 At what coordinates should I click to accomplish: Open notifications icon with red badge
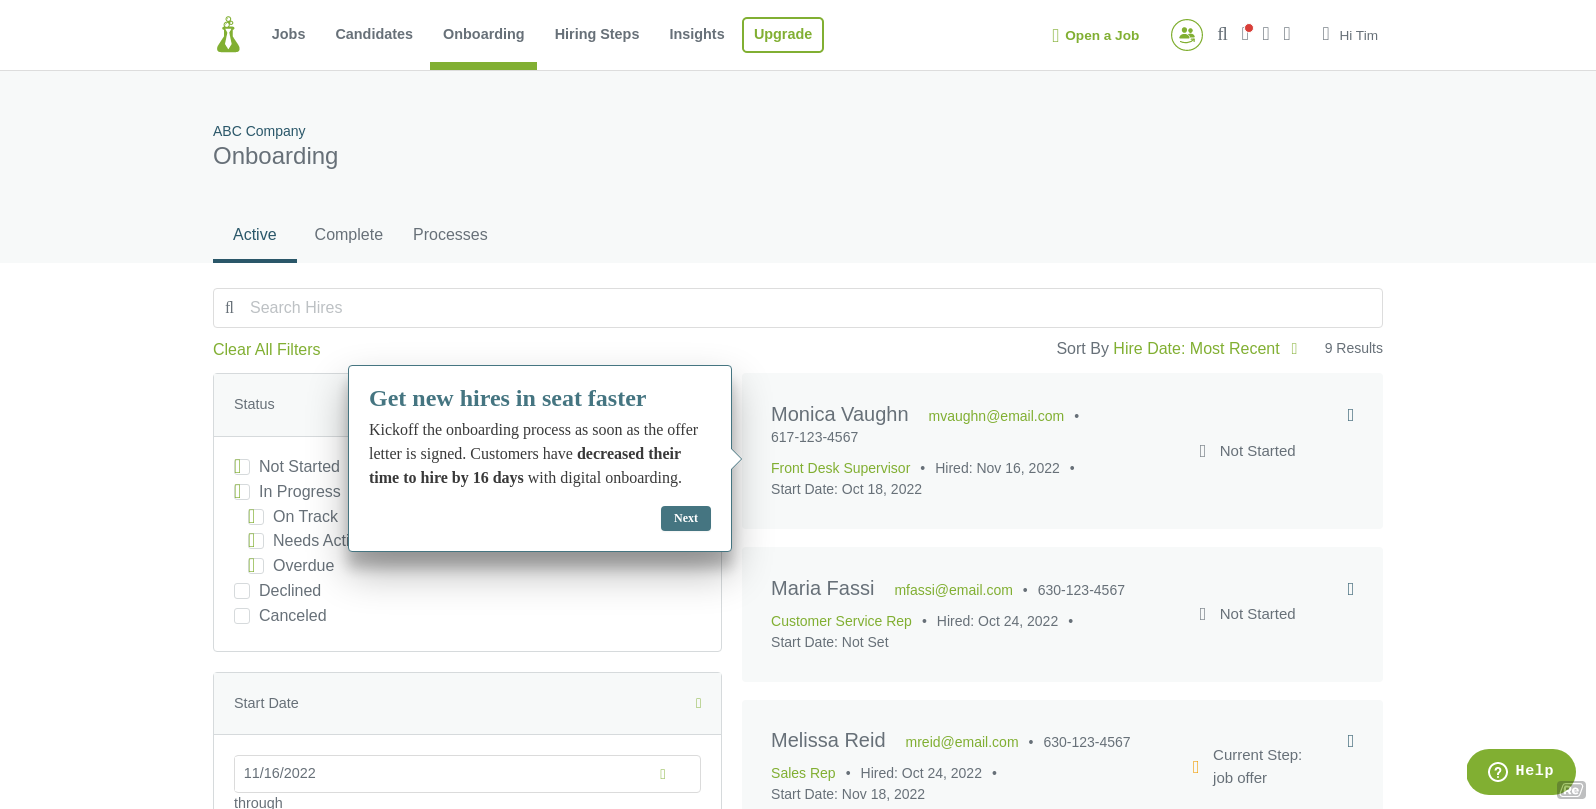click(1245, 34)
